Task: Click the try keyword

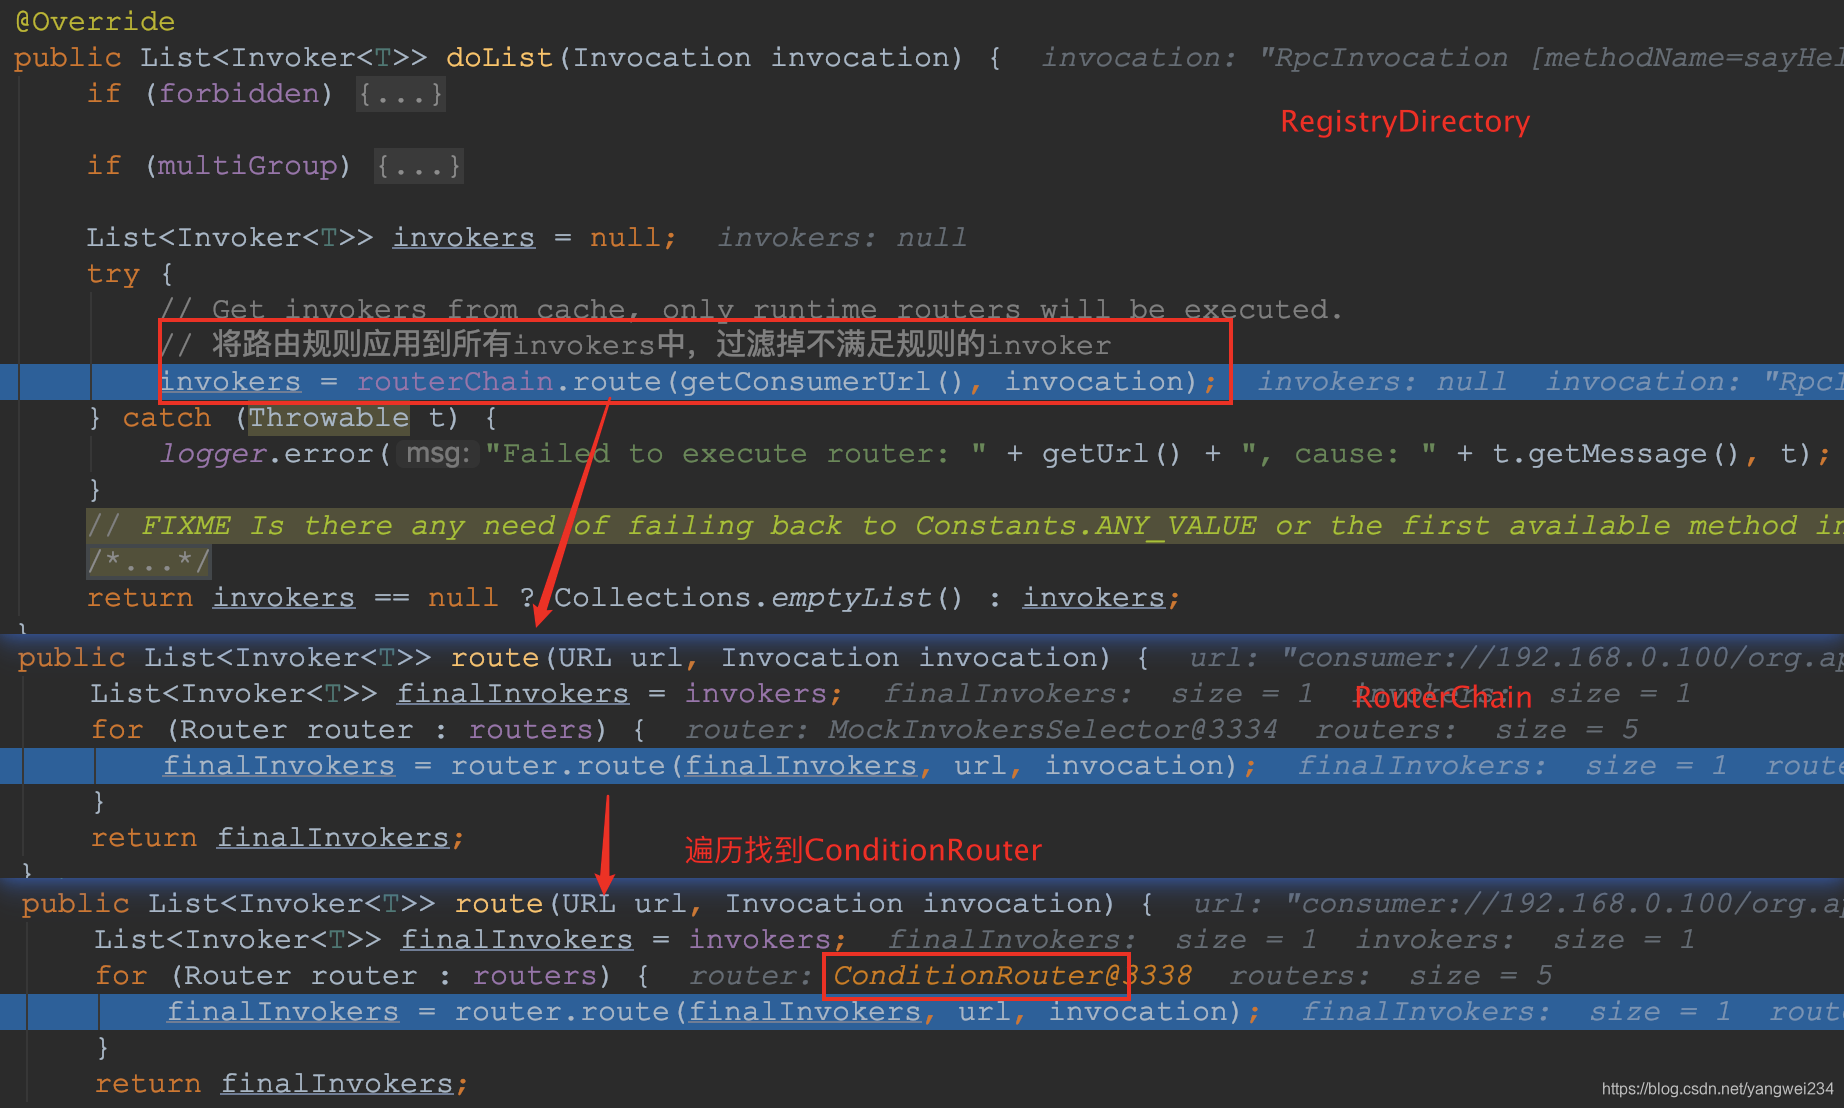Action: (x=113, y=274)
